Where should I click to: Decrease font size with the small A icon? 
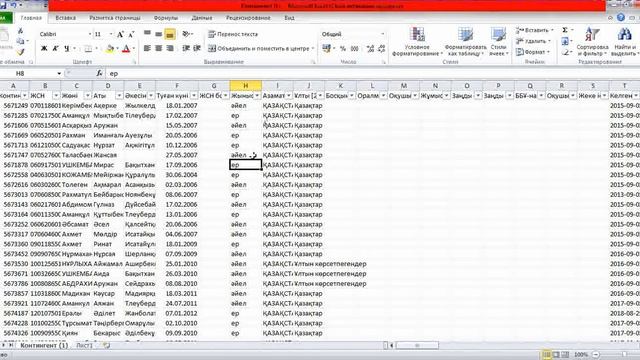coord(131,35)
